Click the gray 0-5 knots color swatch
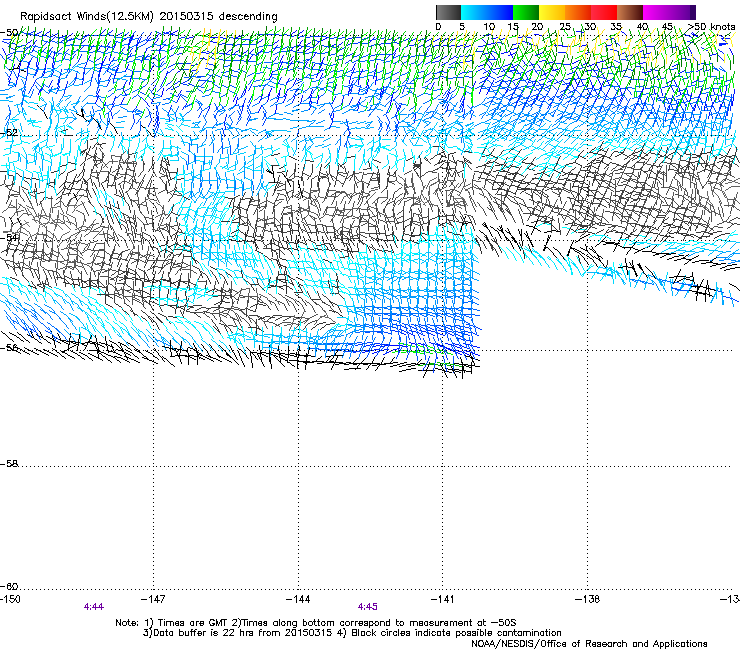The height and width of the screenshot is (650, 740). point(448,12)
